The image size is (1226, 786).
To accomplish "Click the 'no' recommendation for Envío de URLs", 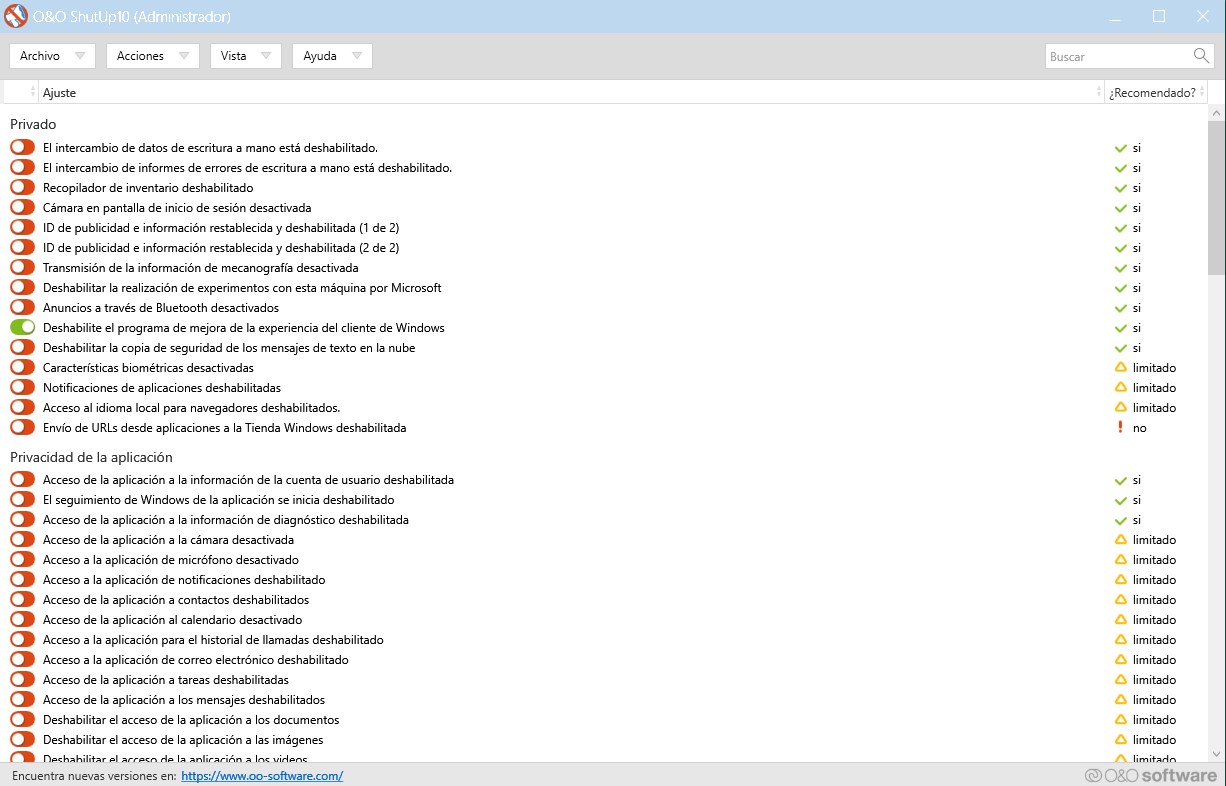I will coord(1140,428).
